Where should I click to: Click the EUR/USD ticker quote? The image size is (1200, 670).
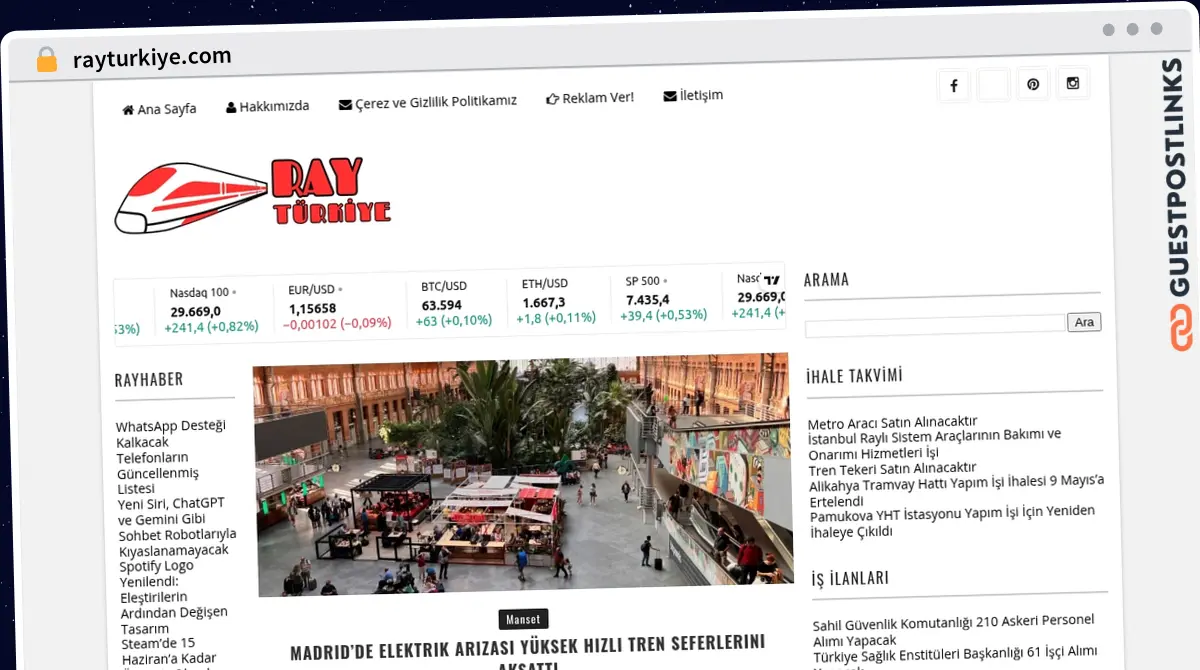click(x=337, y=306)
